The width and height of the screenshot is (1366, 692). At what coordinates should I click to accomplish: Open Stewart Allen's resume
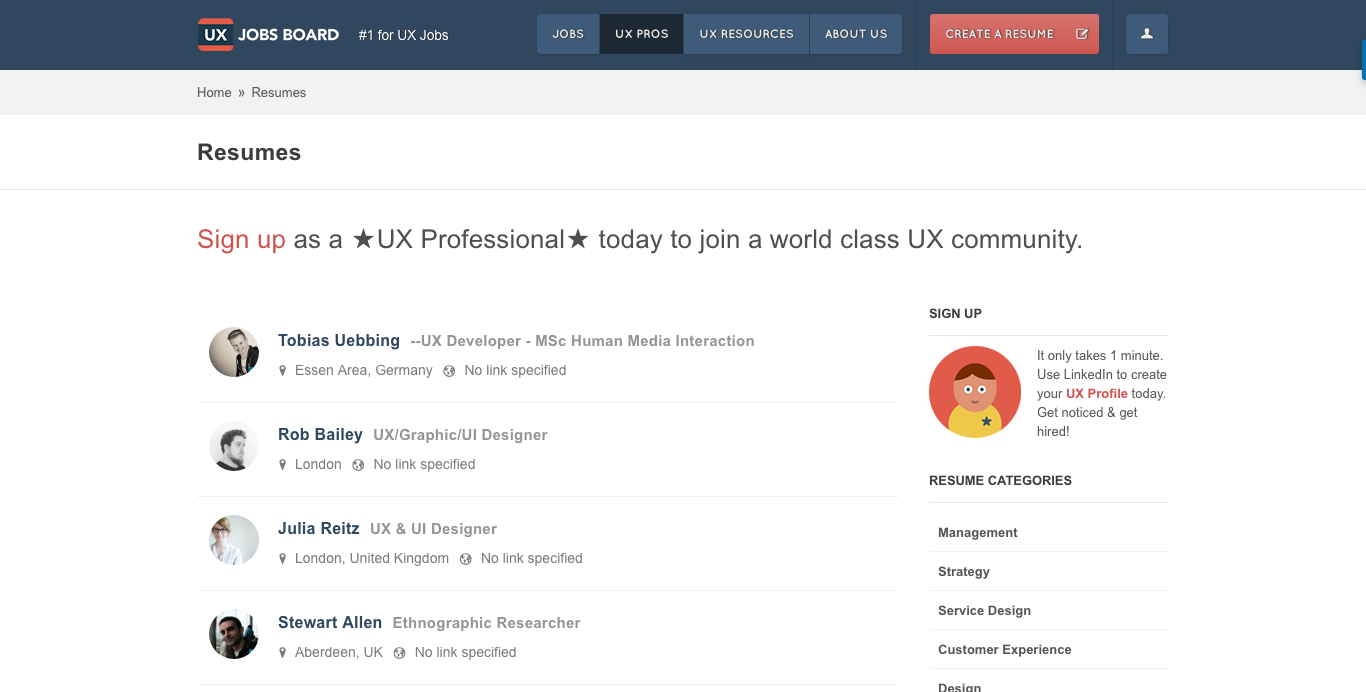point(330,622)
